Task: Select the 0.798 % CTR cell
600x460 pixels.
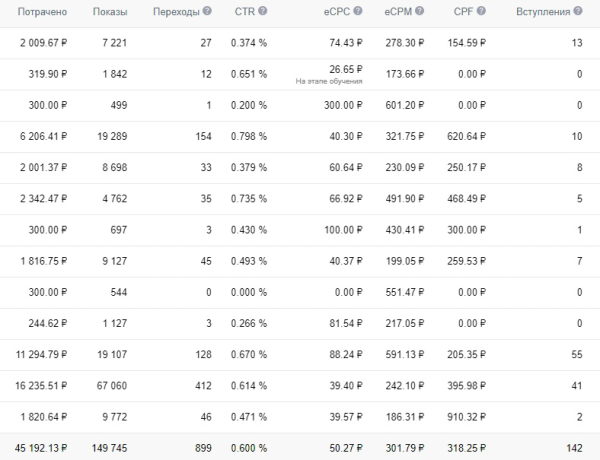Action: (x=248, y=161)
